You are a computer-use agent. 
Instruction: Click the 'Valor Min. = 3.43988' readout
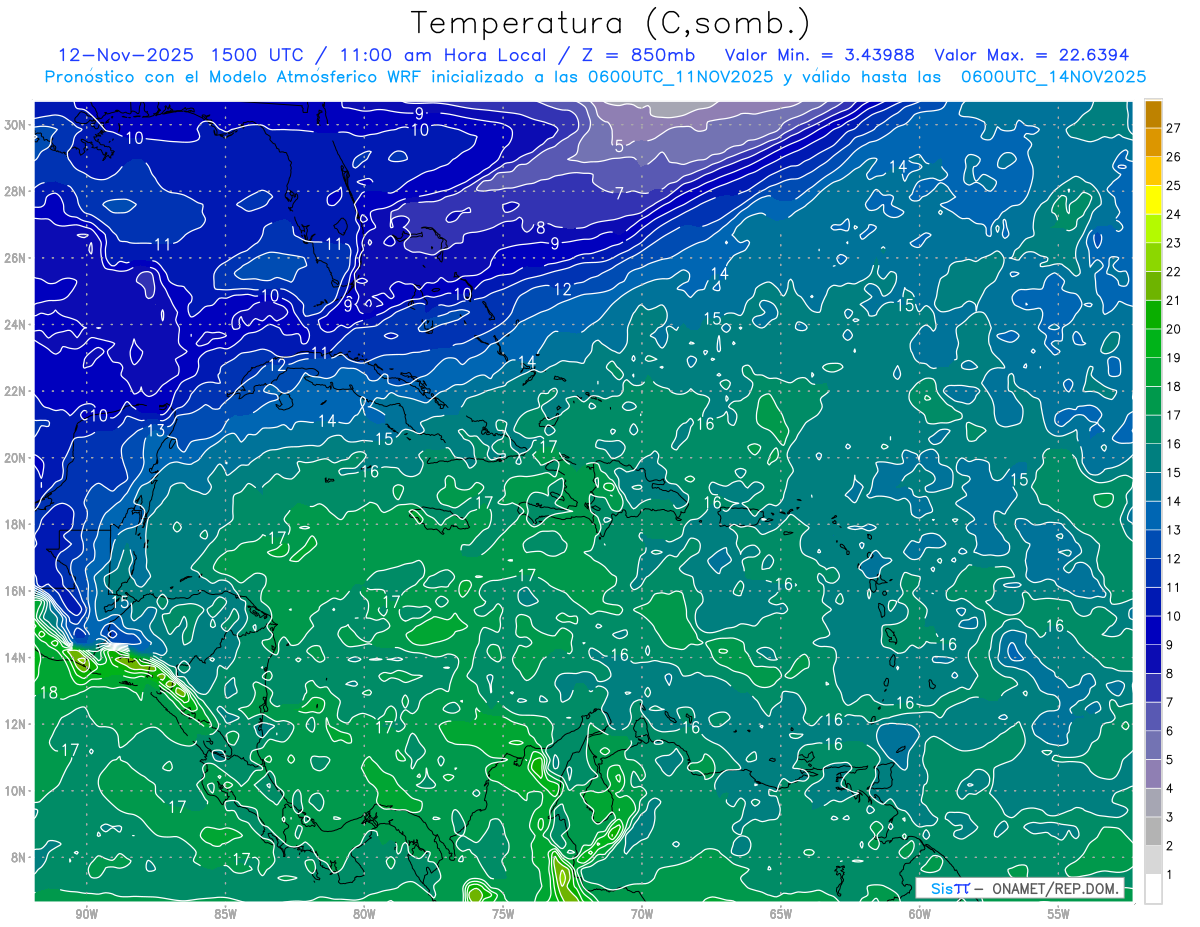pos(818,55)
